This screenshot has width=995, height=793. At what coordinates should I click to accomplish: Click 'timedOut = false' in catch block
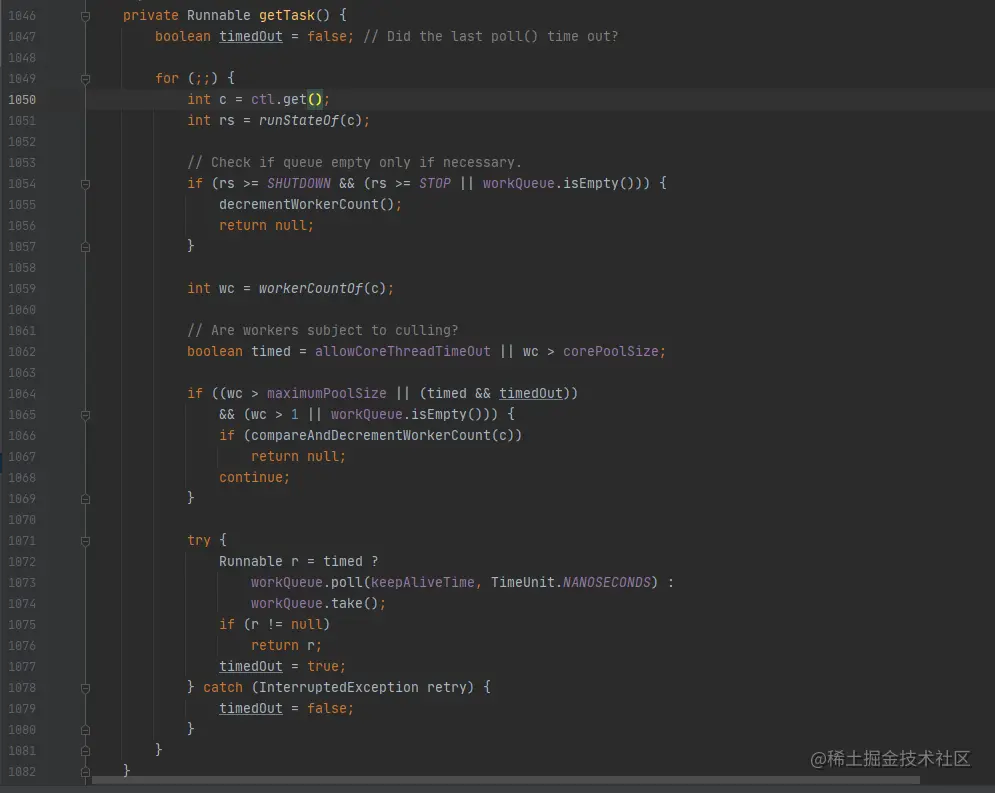tap(283, 708)
